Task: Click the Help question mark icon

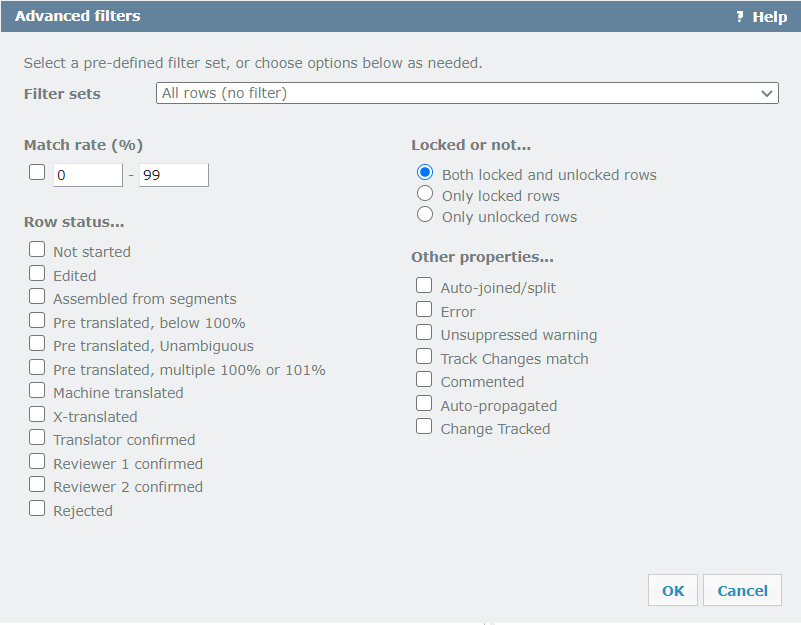Action: [x=739, y=16]
